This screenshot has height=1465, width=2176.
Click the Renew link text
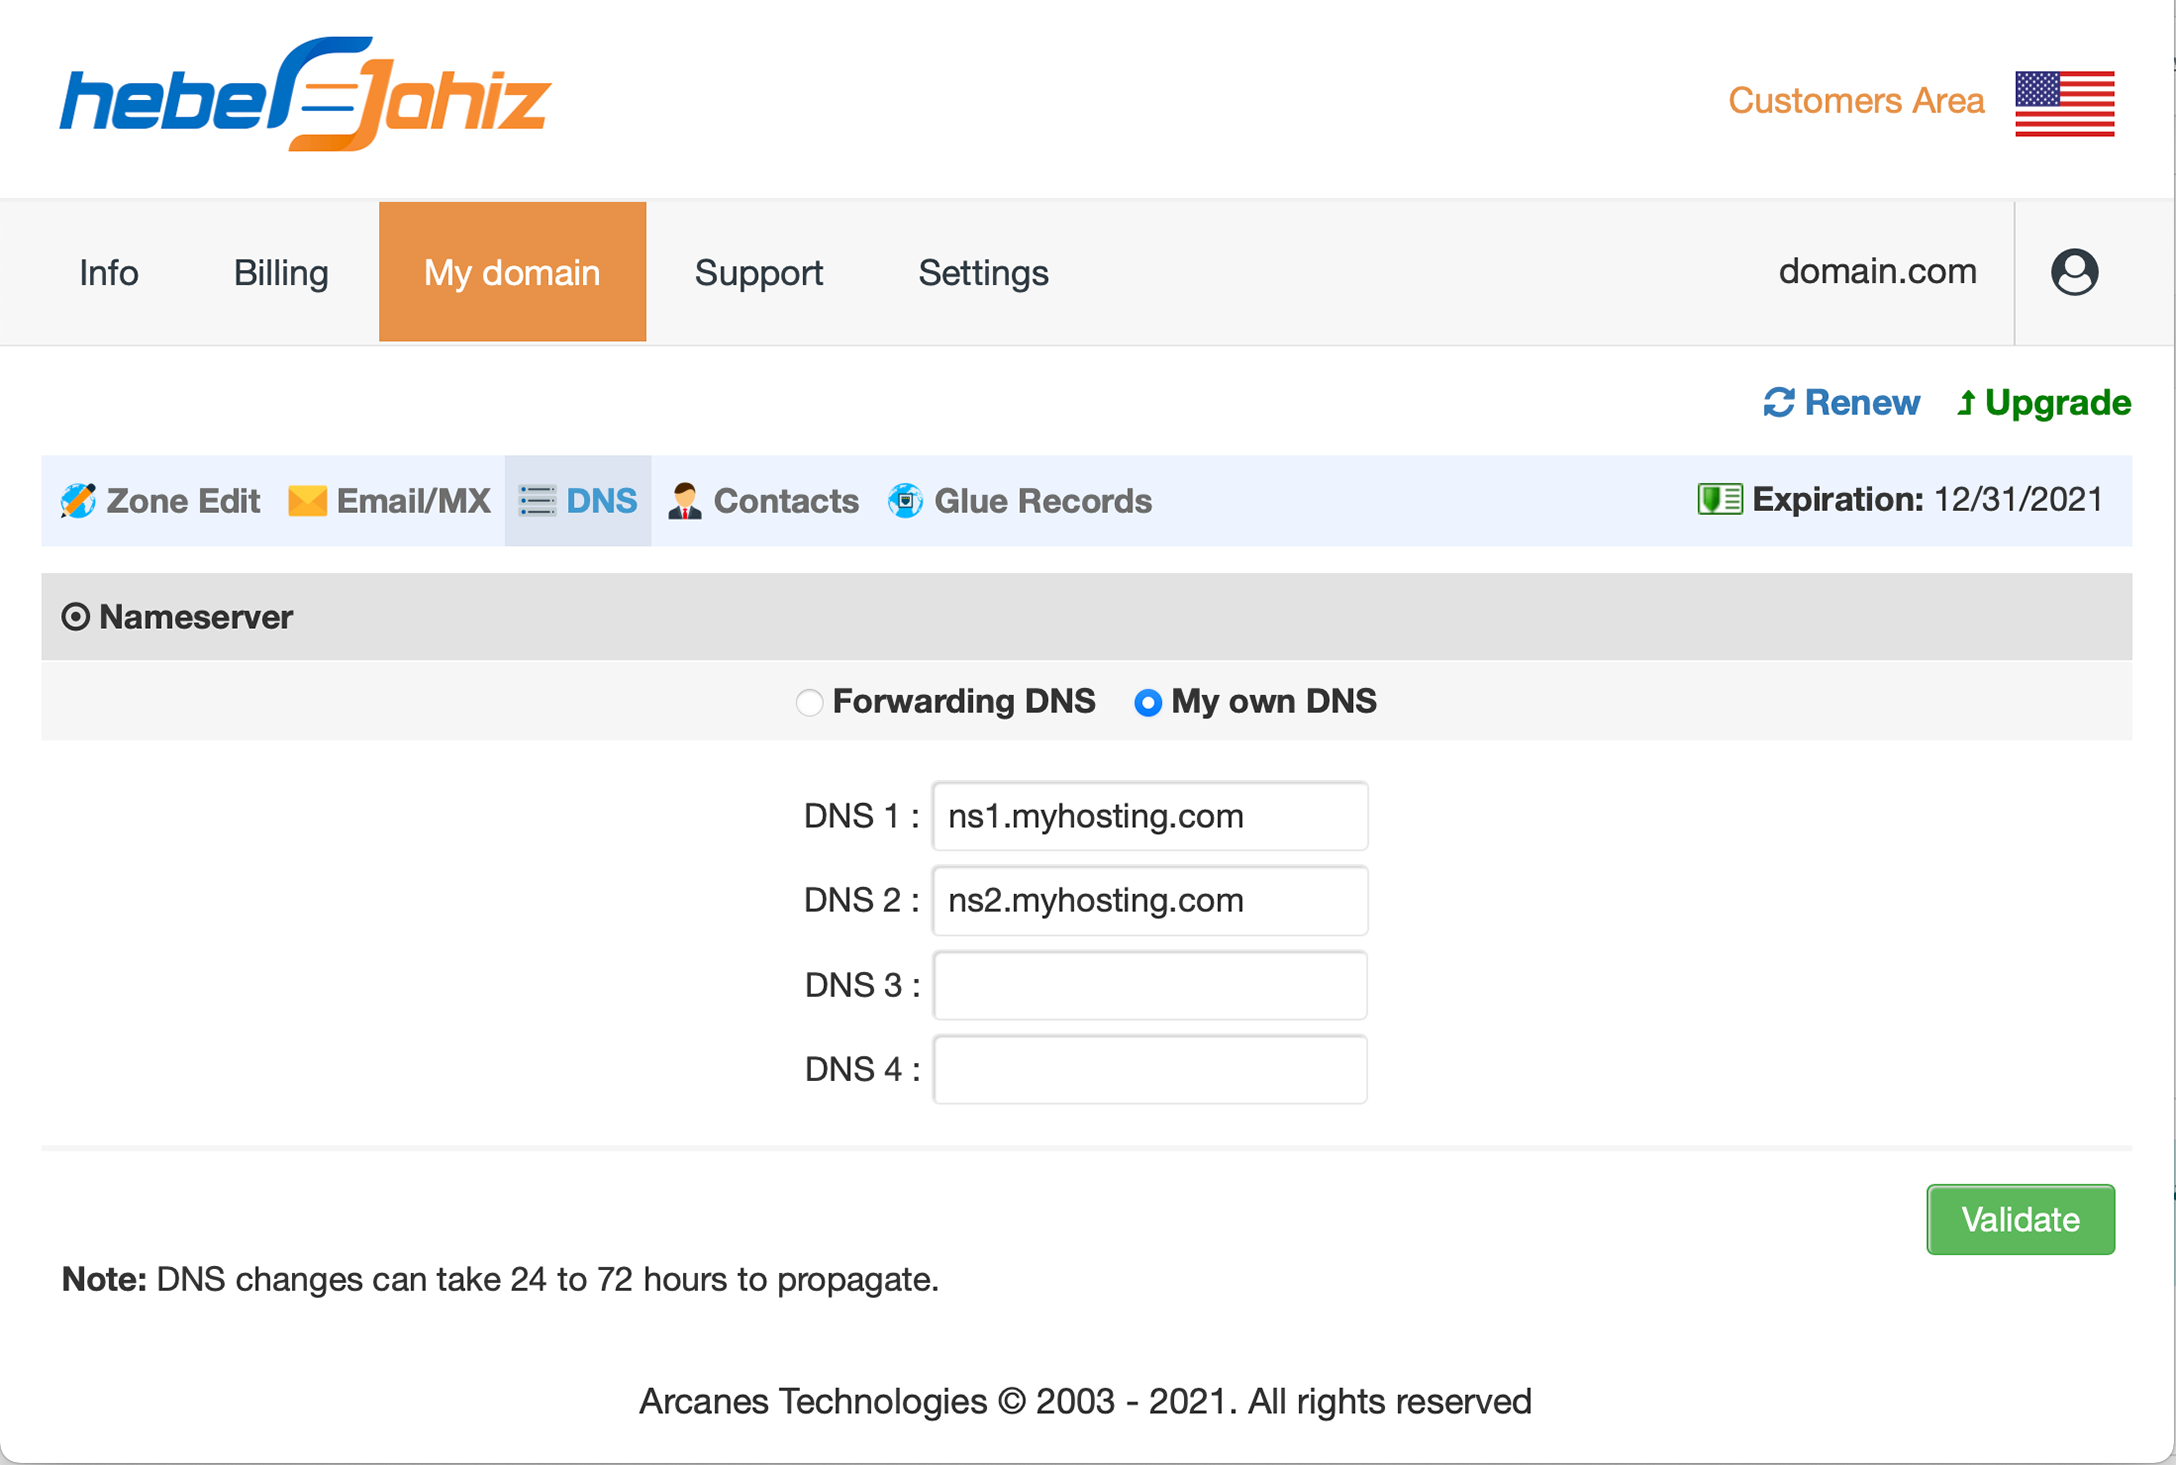click(1862, 402)
